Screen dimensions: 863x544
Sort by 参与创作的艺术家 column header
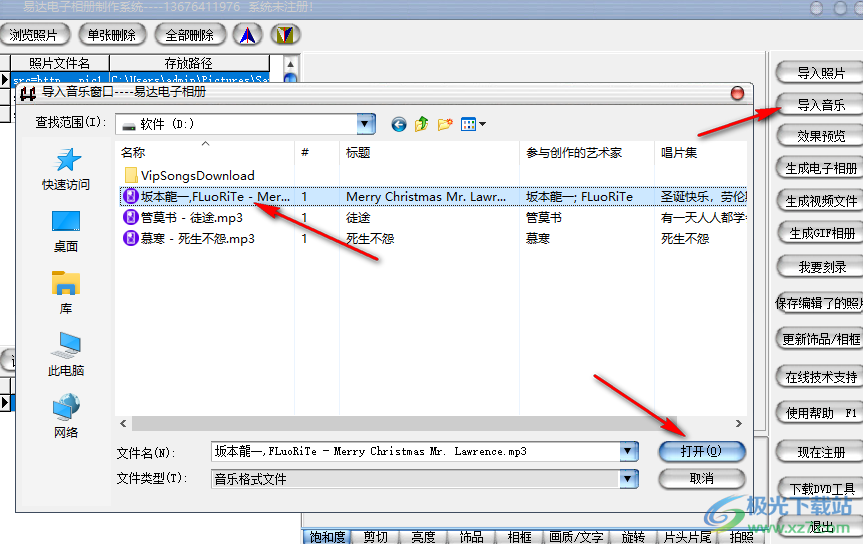(587, 153)
